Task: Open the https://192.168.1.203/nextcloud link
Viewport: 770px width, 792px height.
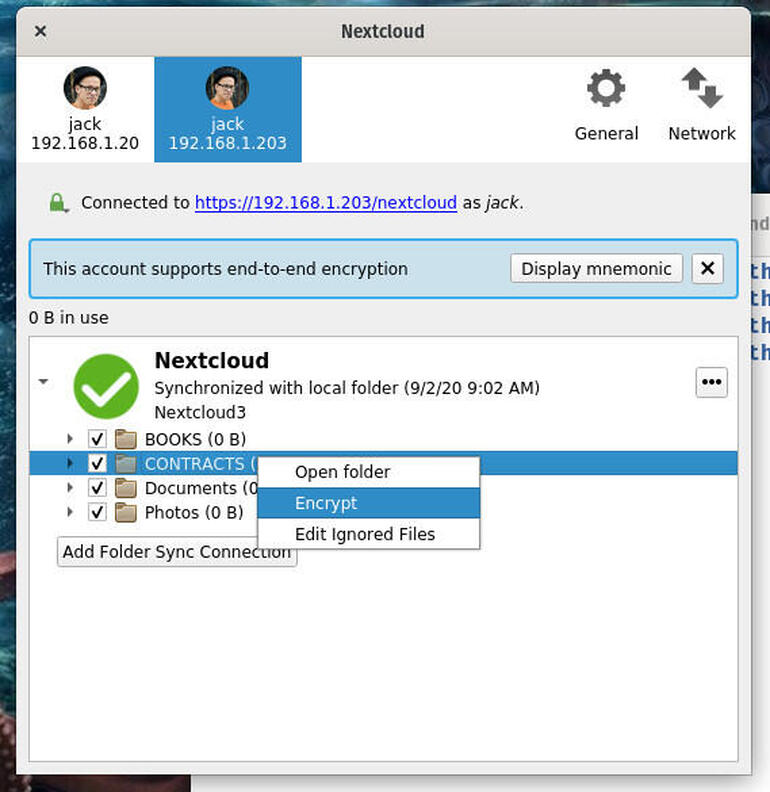Action: pos(326,203)
